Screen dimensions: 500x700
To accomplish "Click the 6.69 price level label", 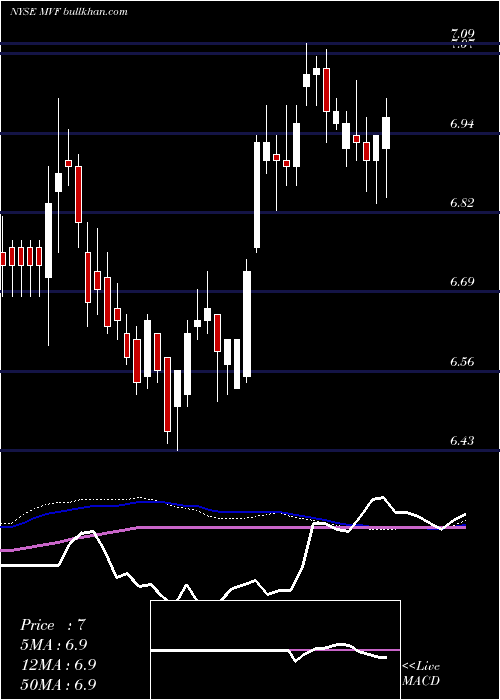I will (x=462, y=282).
